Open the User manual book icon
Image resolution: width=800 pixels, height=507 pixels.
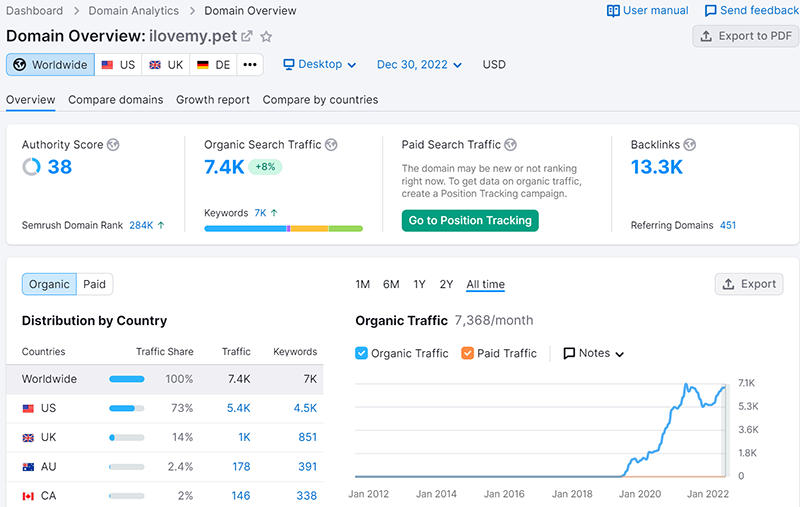coord(613,11)
